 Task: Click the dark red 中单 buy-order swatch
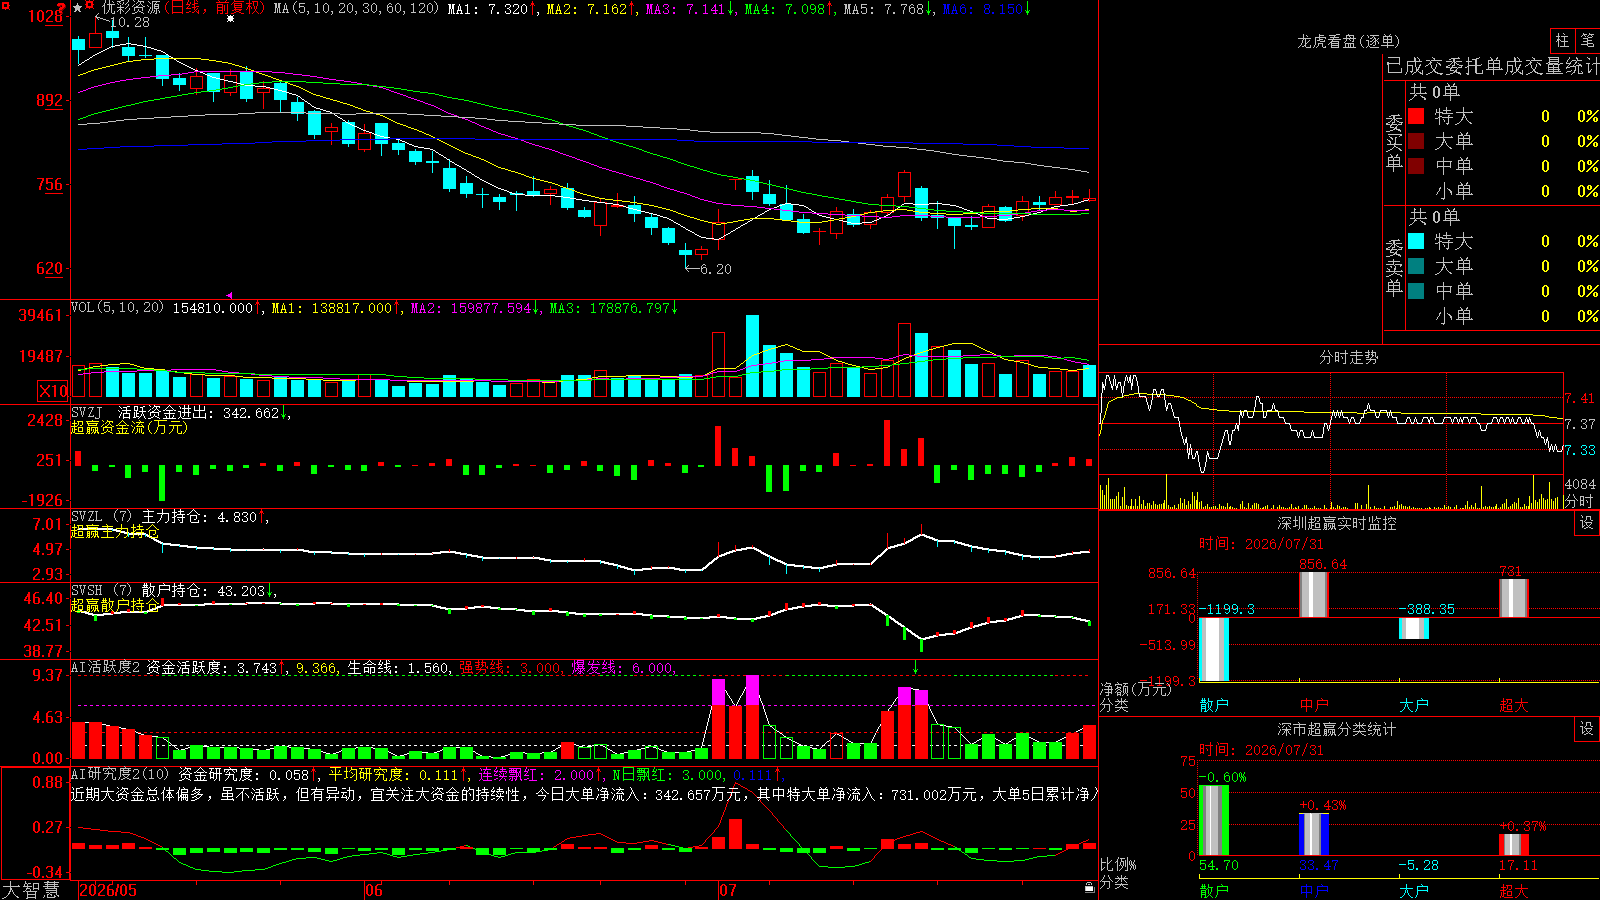[x=1416, y=166]
